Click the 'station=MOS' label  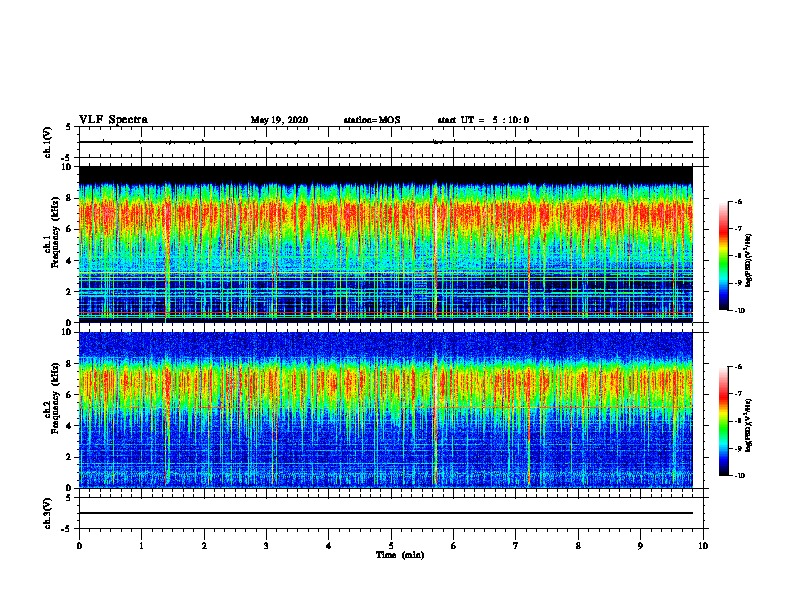[x=372, y=120]
